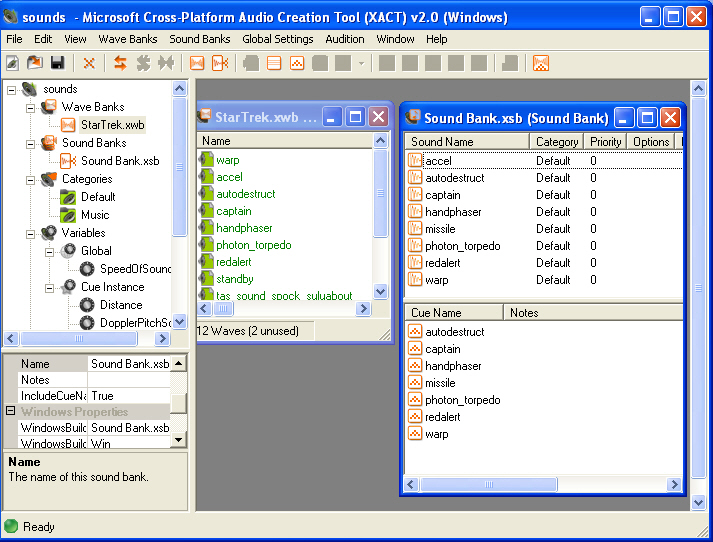Collapse the Windows Properties section
Viewport: 713px width, 542px height.
pyautogui.click(x=10, y=411)
